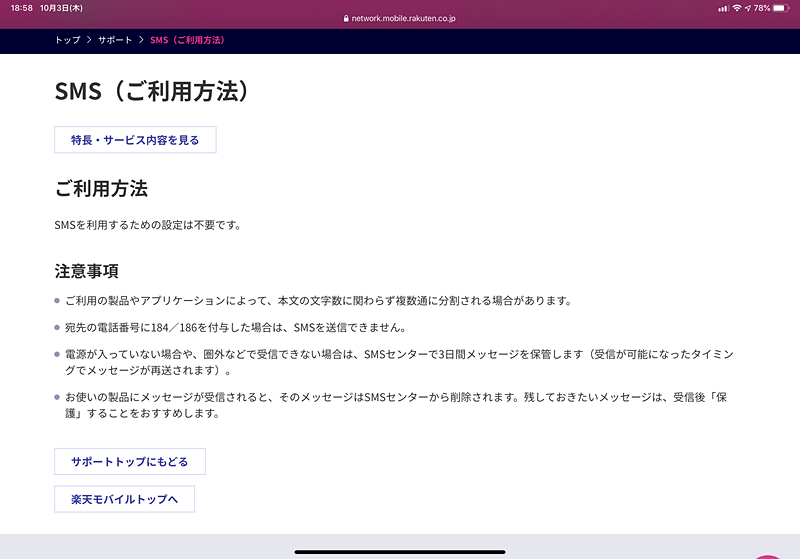Tap the cellular signal bars icon
Screen dimensions: 800x559
tap(723, 8)
